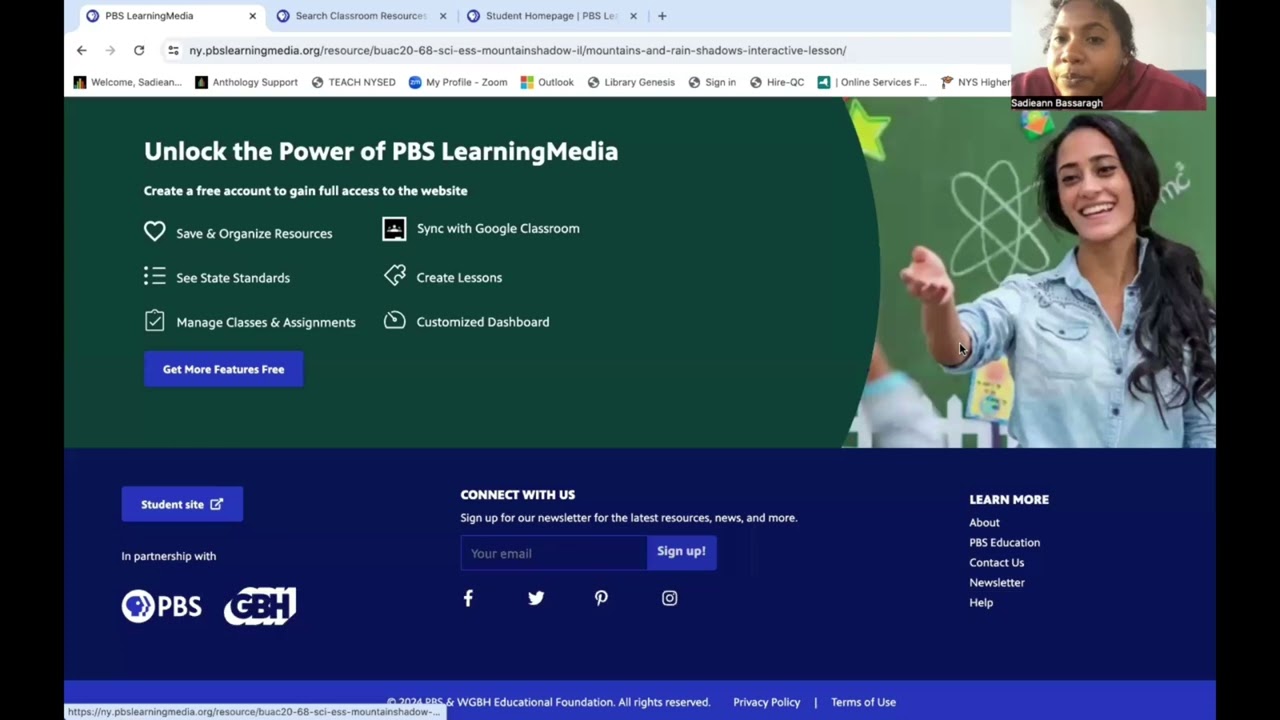Open the About link under Learn More
Image resolution: width=1280 pixels, height=720 pixels.
point(984,522)
